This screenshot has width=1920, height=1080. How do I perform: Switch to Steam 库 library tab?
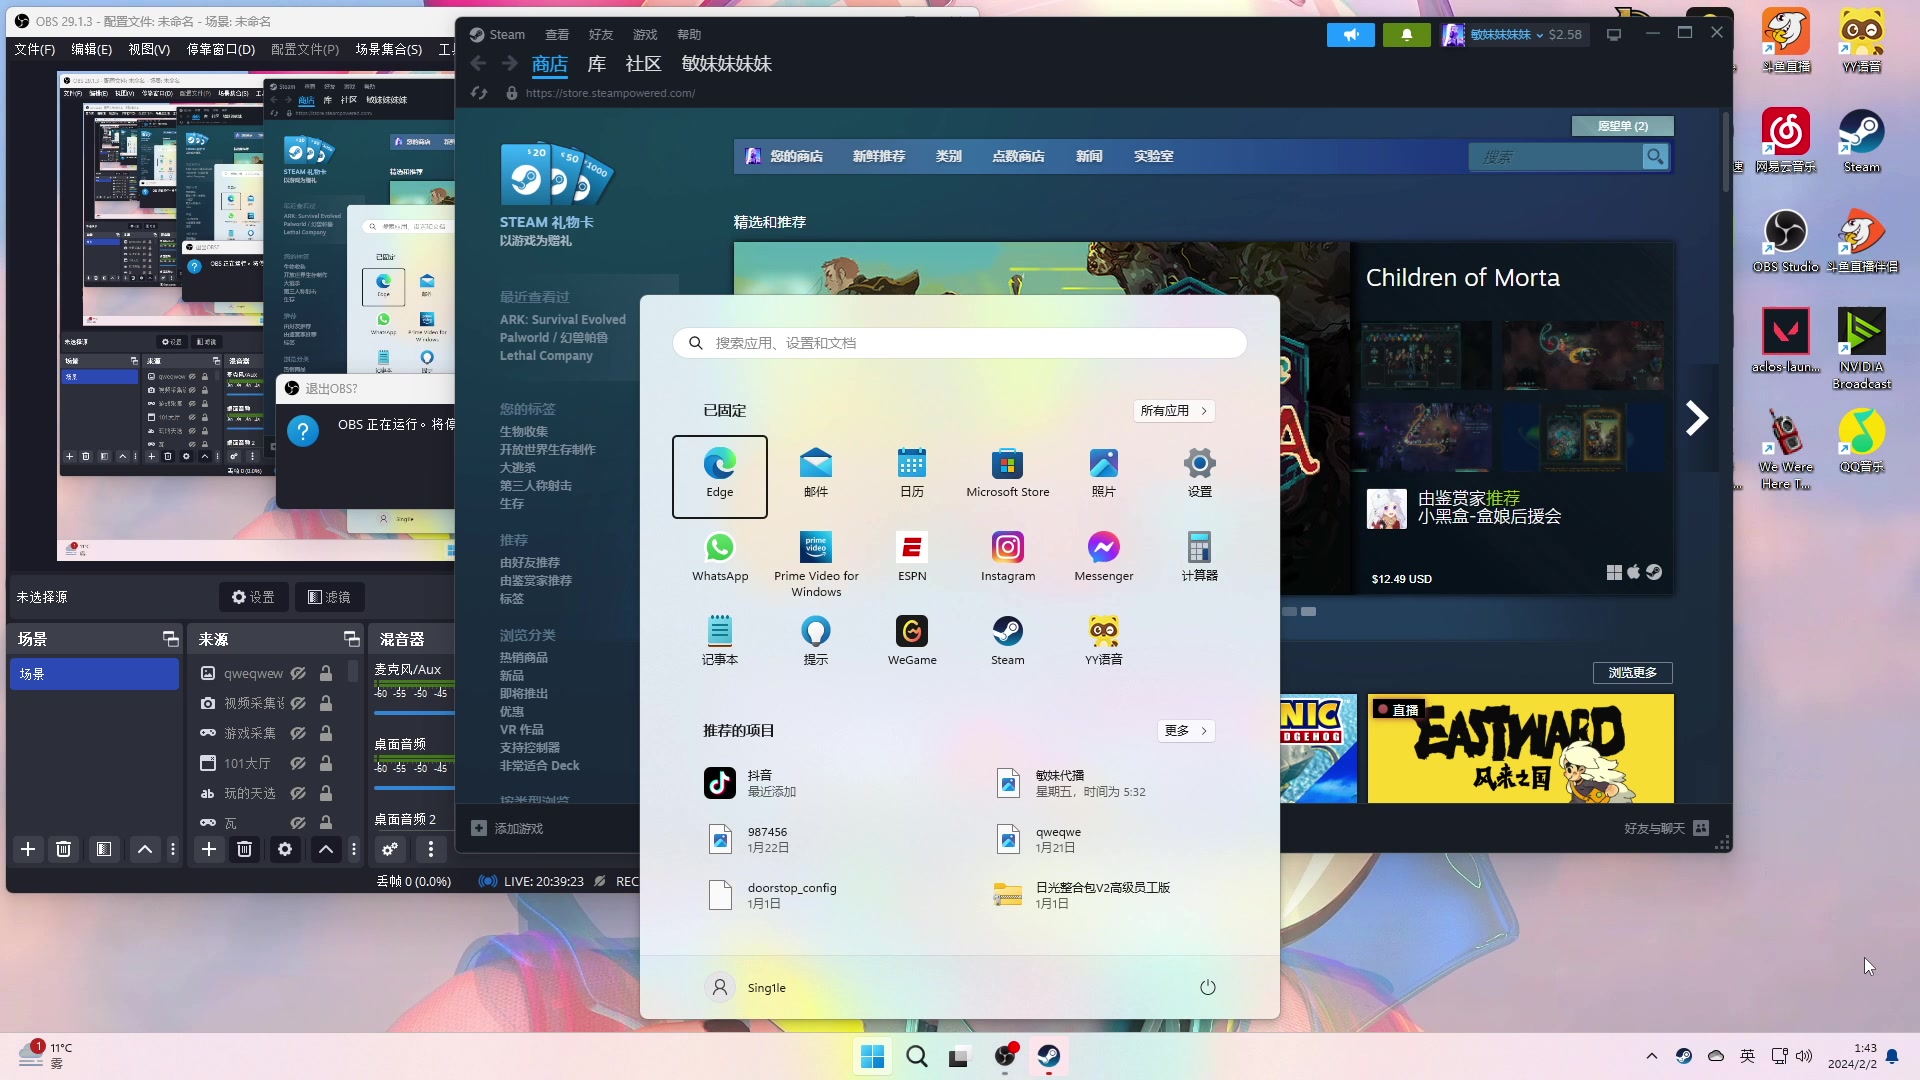click(x=597, y=64)
